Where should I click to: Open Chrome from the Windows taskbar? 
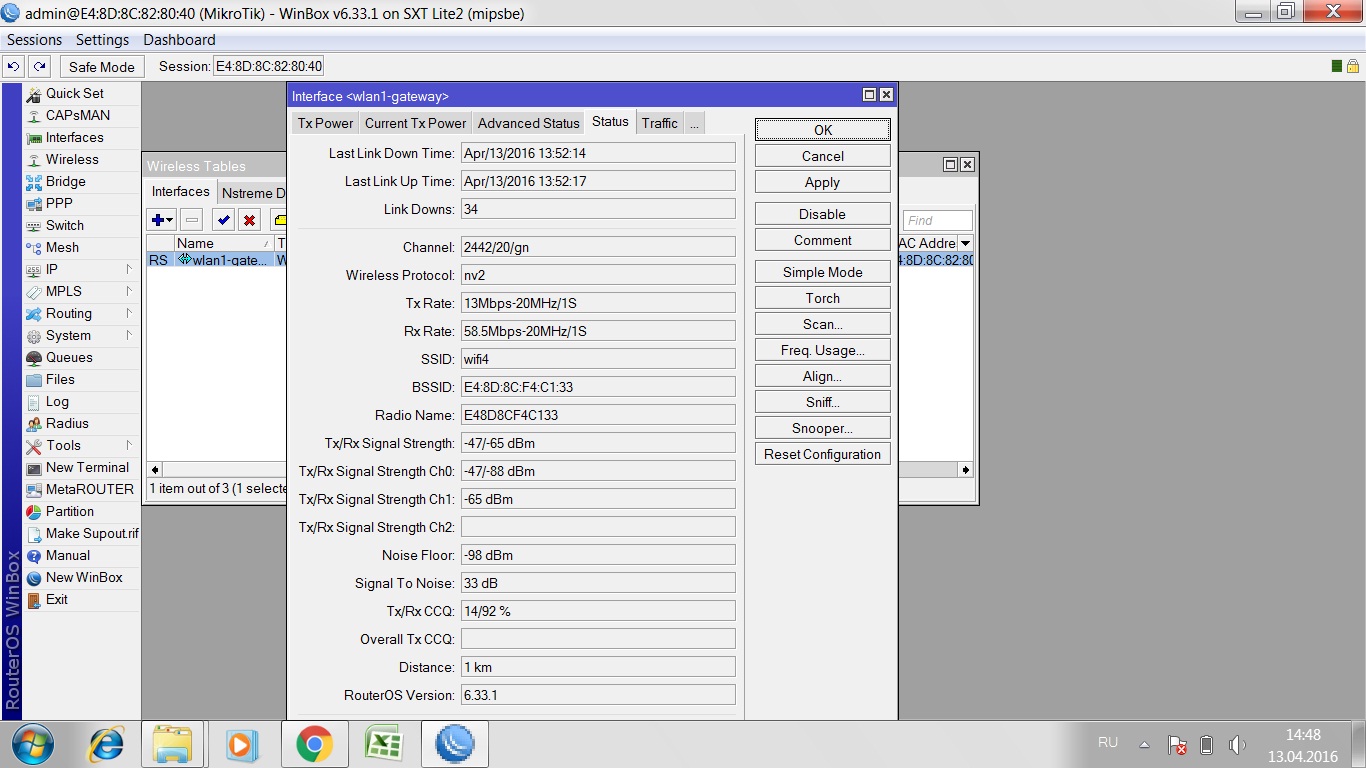click(314, 744)
